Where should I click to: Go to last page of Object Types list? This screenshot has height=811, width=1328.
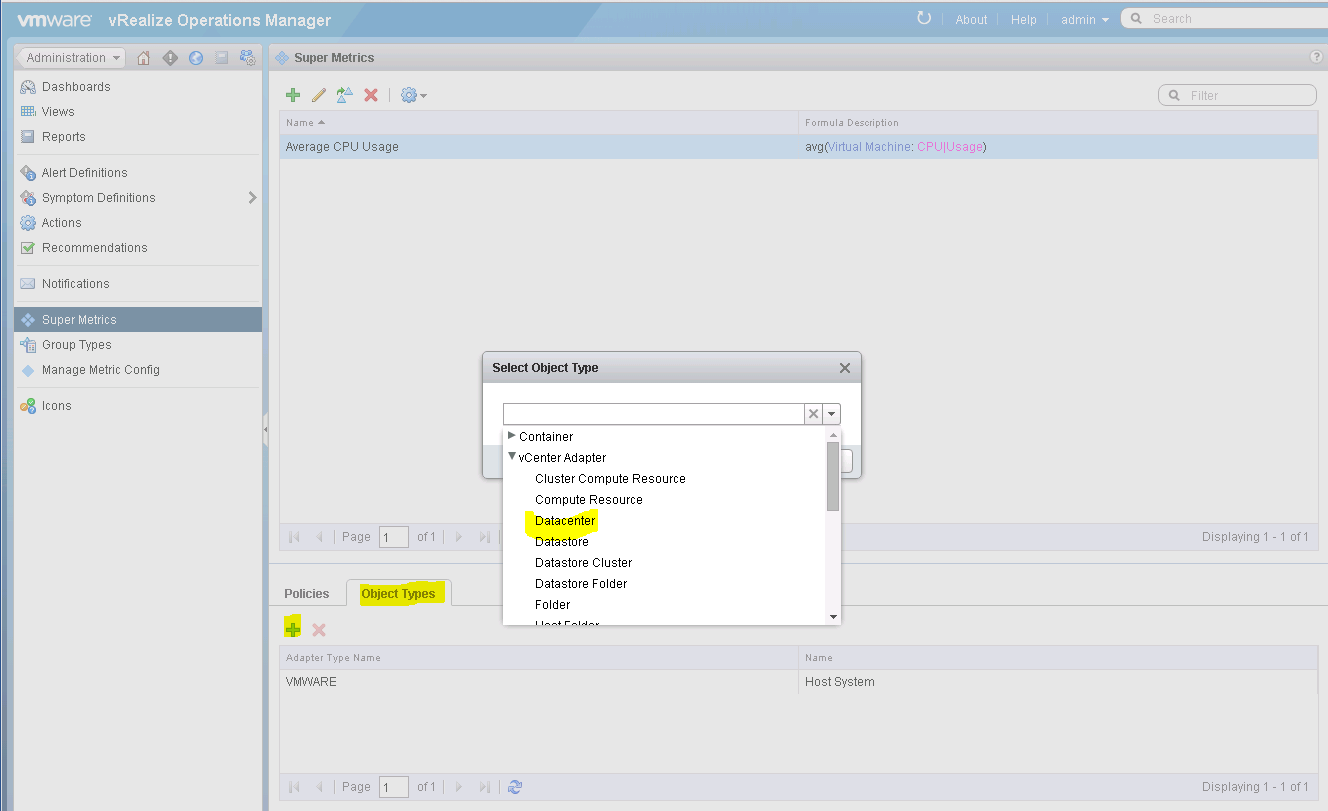pyautogui.click(x=485, y=787)
